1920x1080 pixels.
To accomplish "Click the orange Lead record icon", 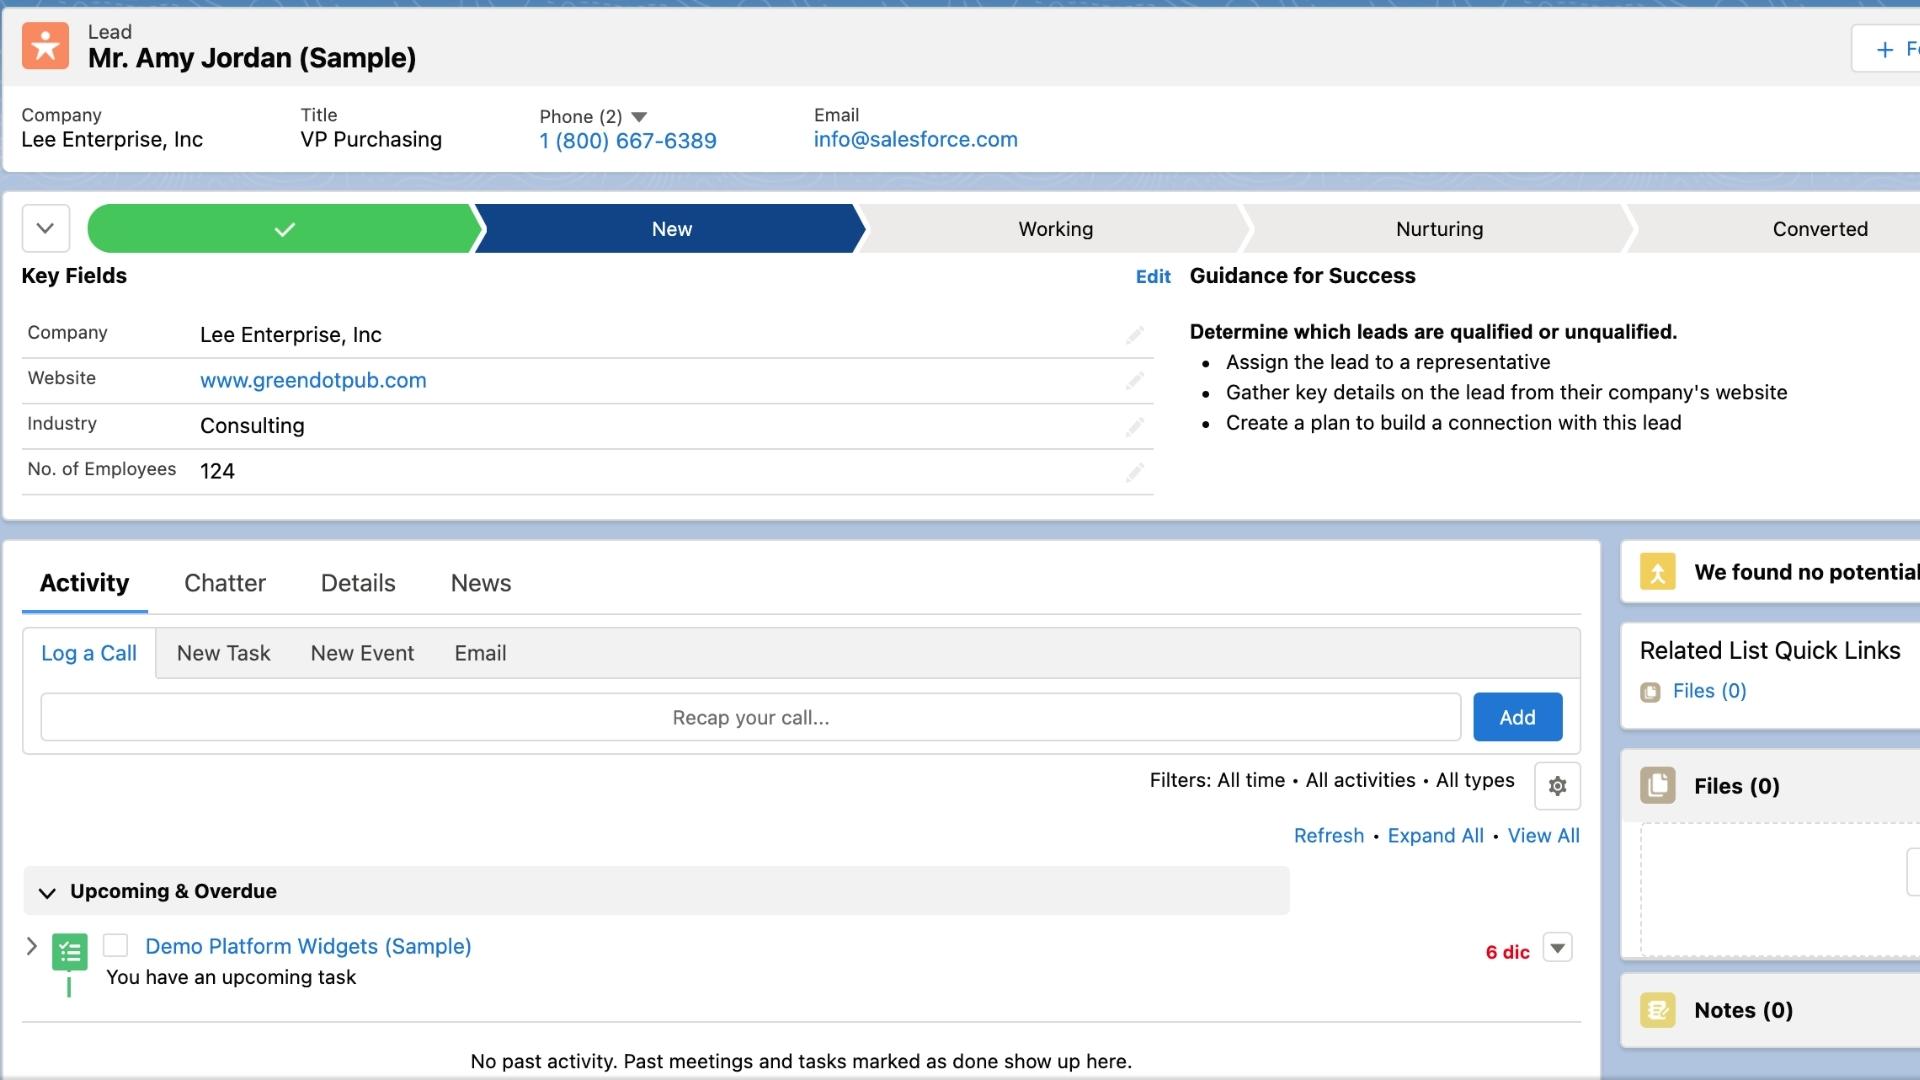I will point(45,46).
